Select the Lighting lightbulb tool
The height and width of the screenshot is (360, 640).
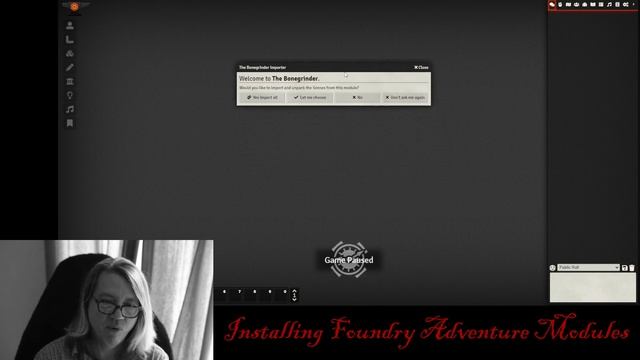click(70, 95)
